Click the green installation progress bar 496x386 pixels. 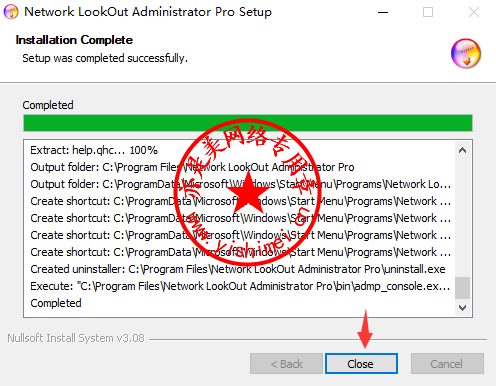click(x=248, y=123)
